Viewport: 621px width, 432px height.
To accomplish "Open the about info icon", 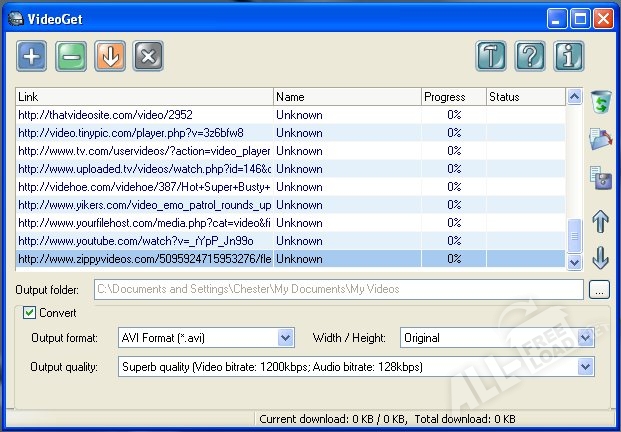I will [570, 56].
